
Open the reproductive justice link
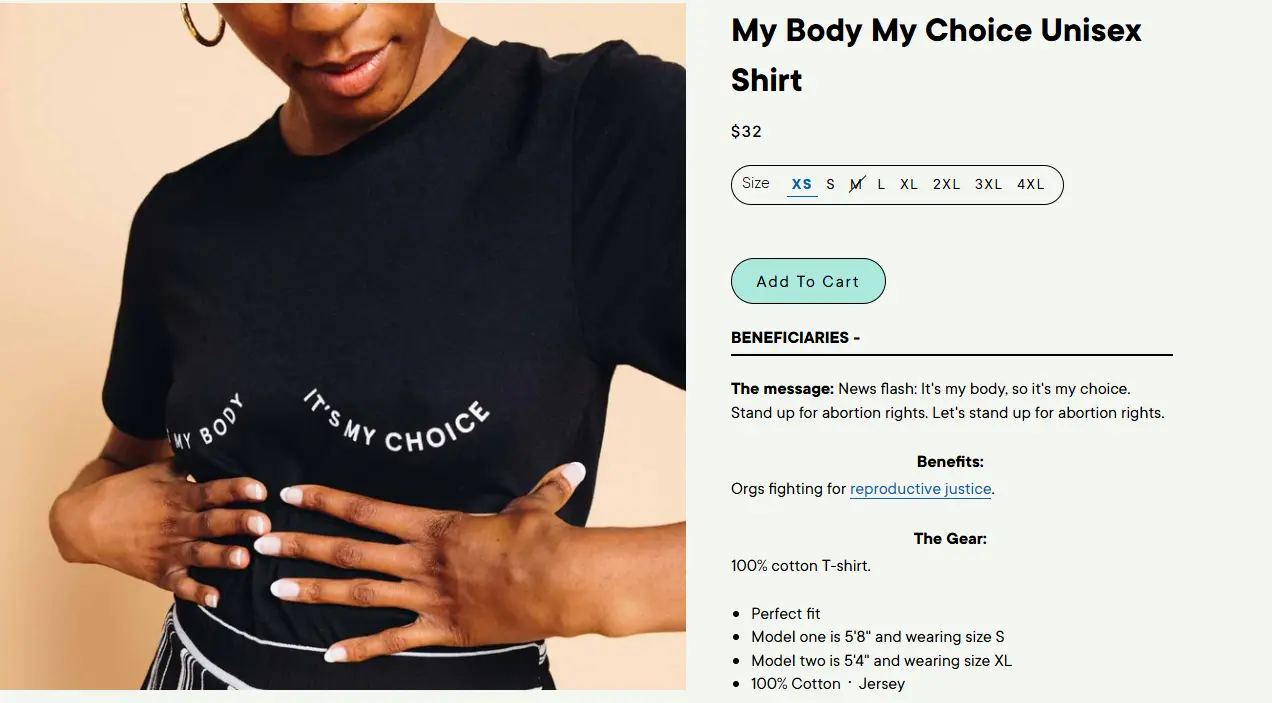[x=920, y=489]
